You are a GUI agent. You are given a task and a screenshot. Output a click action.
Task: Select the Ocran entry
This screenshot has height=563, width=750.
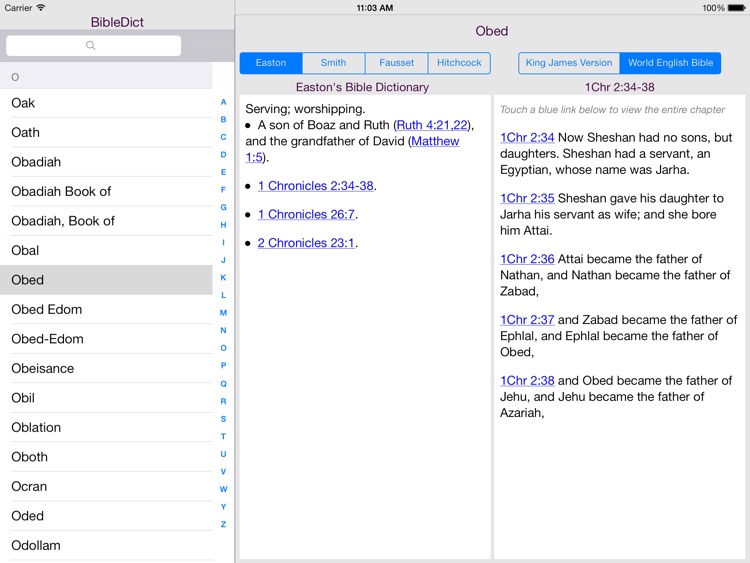[x=106, y=486]
